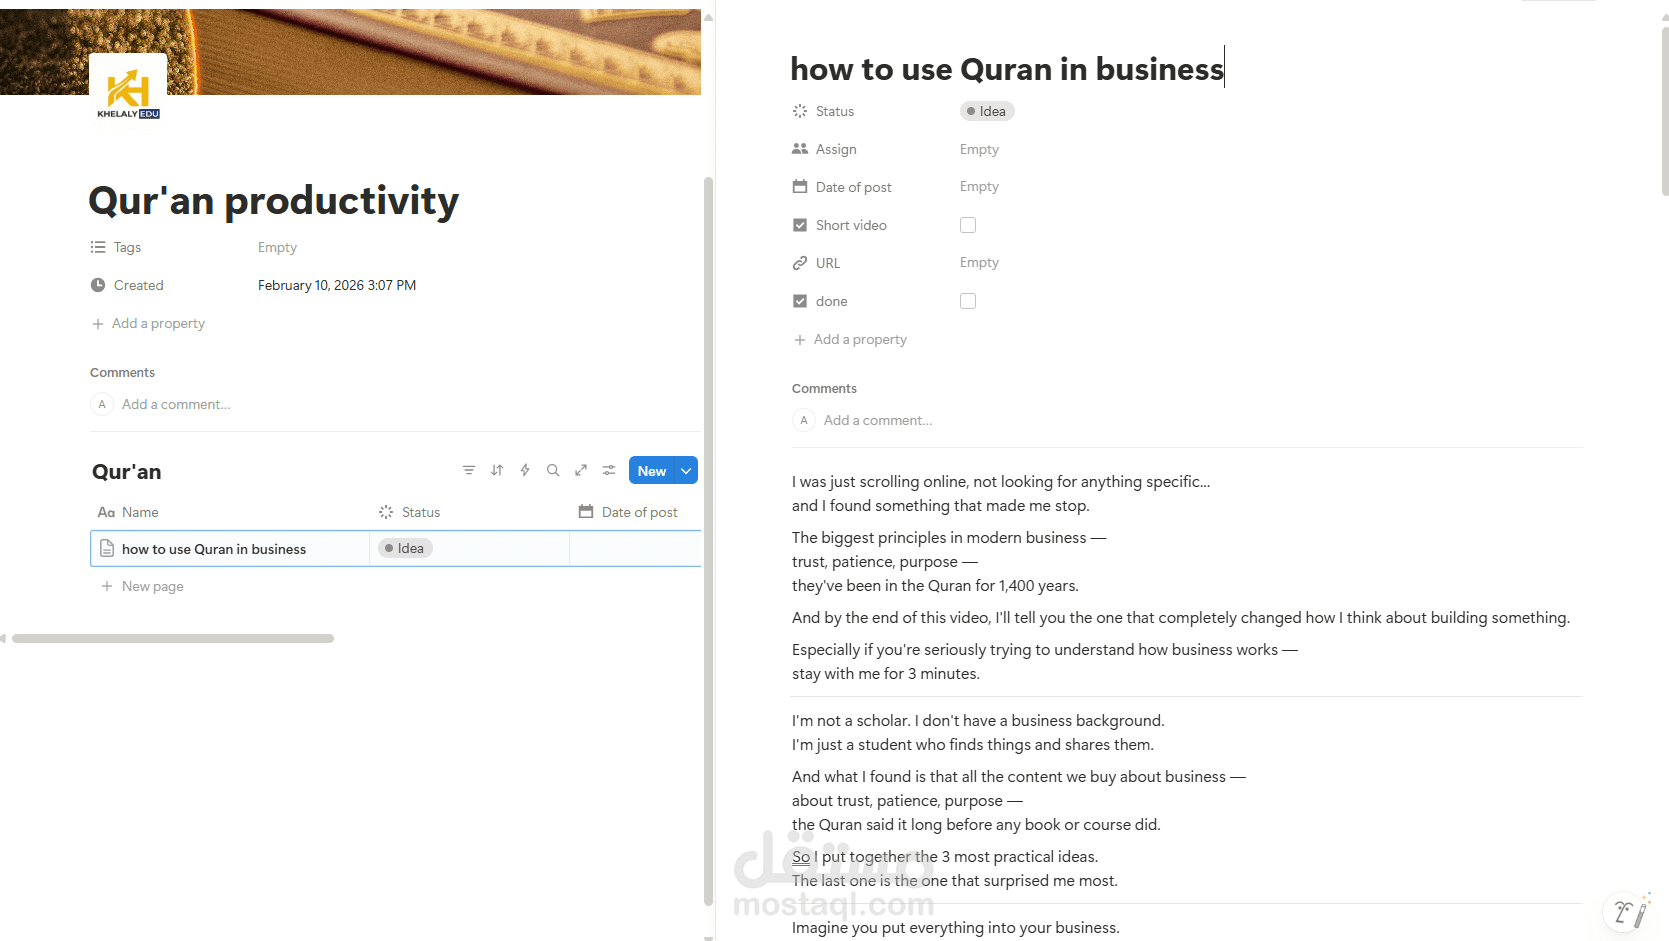The image size is (1669, 941).
Task: Click the sort arrows icon
Action: click(x=497, y=470)
